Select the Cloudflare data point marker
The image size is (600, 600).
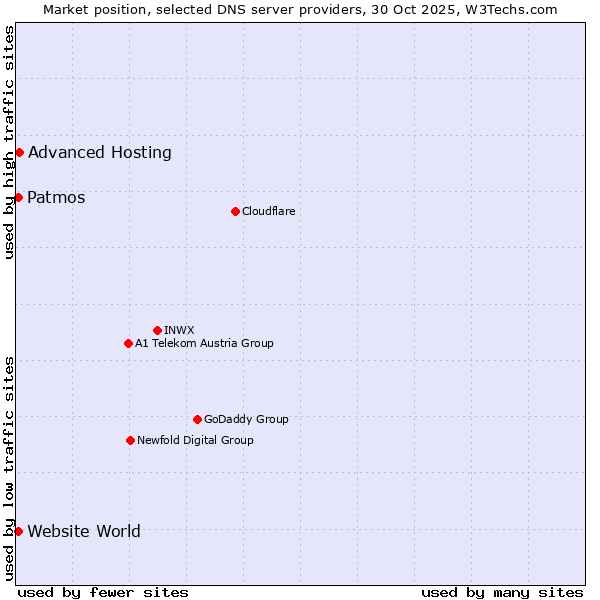235,211
